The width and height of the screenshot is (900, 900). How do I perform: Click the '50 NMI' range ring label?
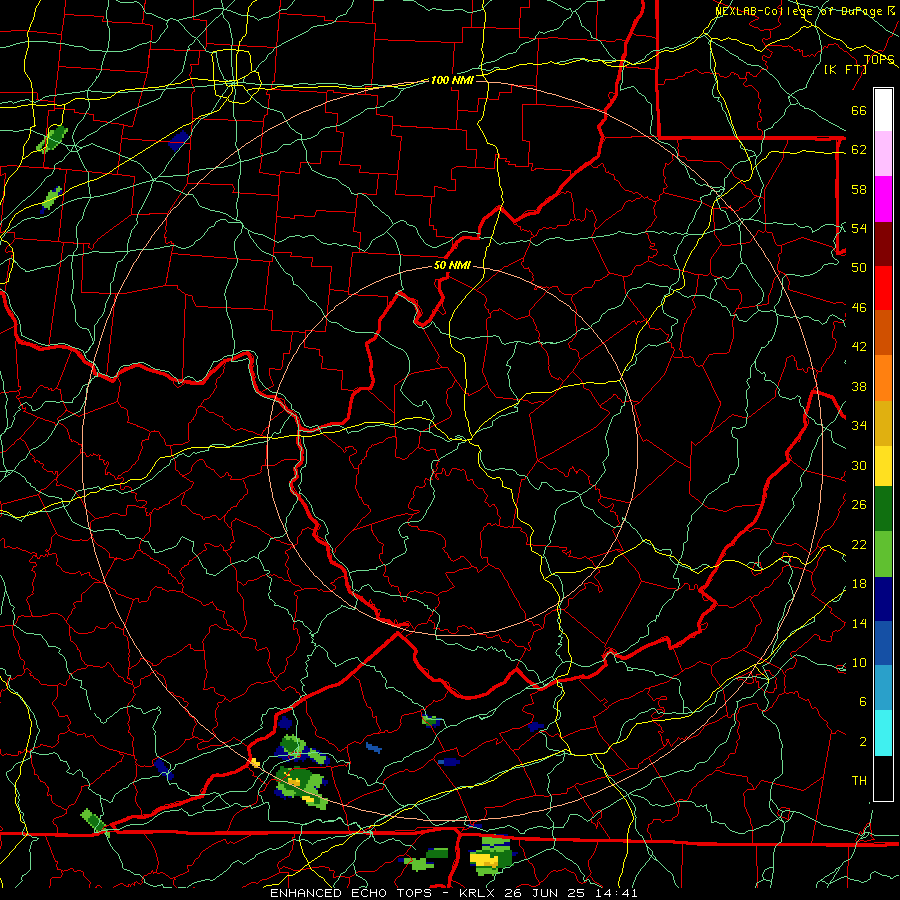click(452, 265)
